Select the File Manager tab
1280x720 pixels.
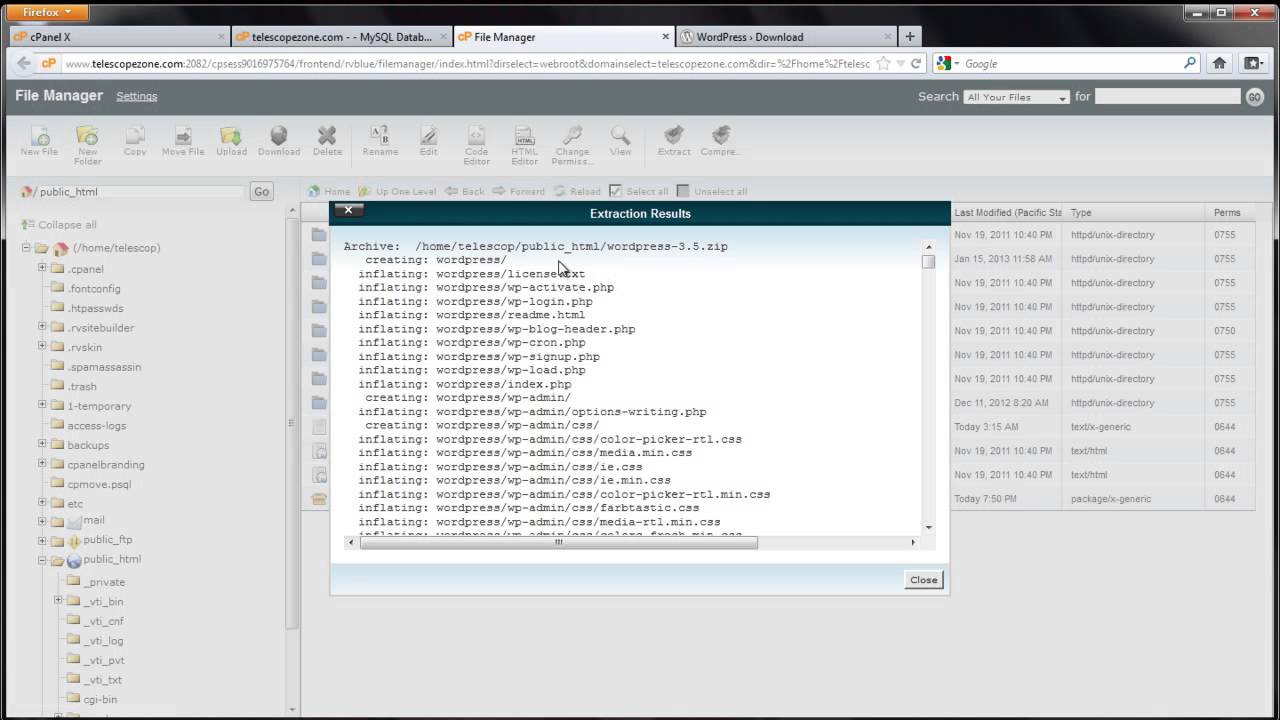click(x=564, y=37)
